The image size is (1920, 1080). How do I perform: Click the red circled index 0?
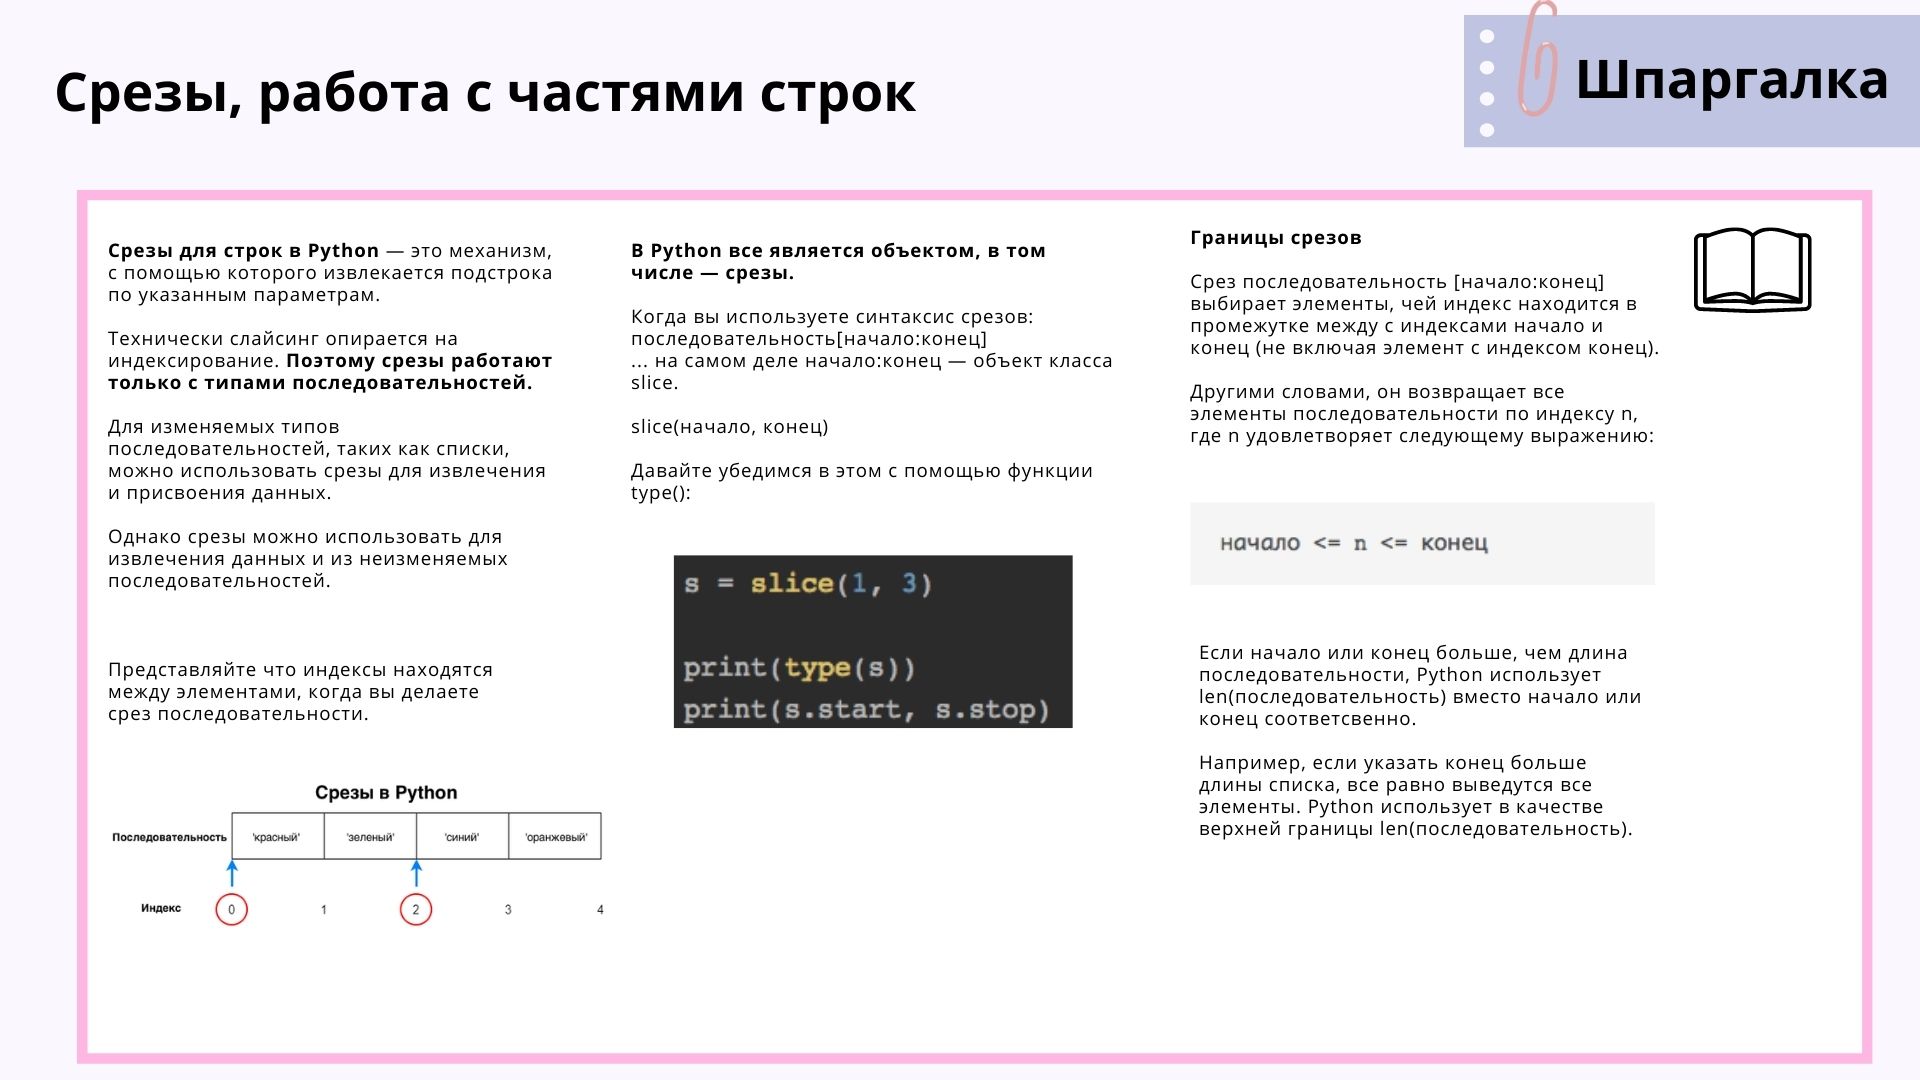[x=231, y=909]
